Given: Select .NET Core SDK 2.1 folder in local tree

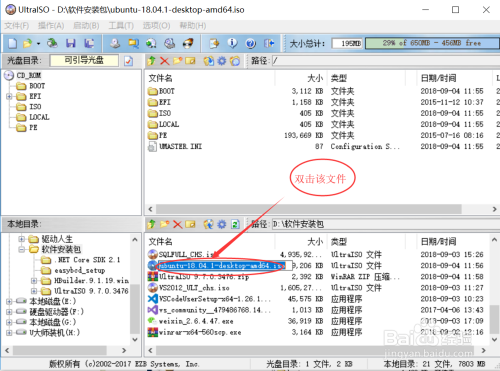Looking at the screenshot, I should tap(87, 260).
